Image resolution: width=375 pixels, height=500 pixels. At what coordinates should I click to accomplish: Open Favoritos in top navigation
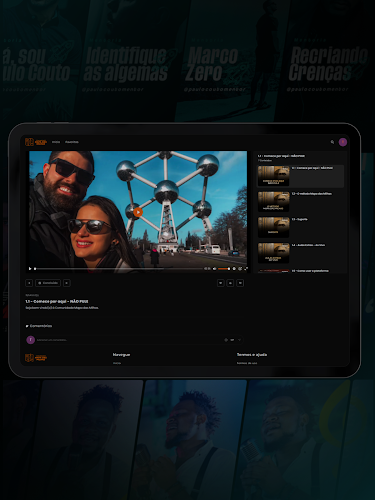coord(72,142)
